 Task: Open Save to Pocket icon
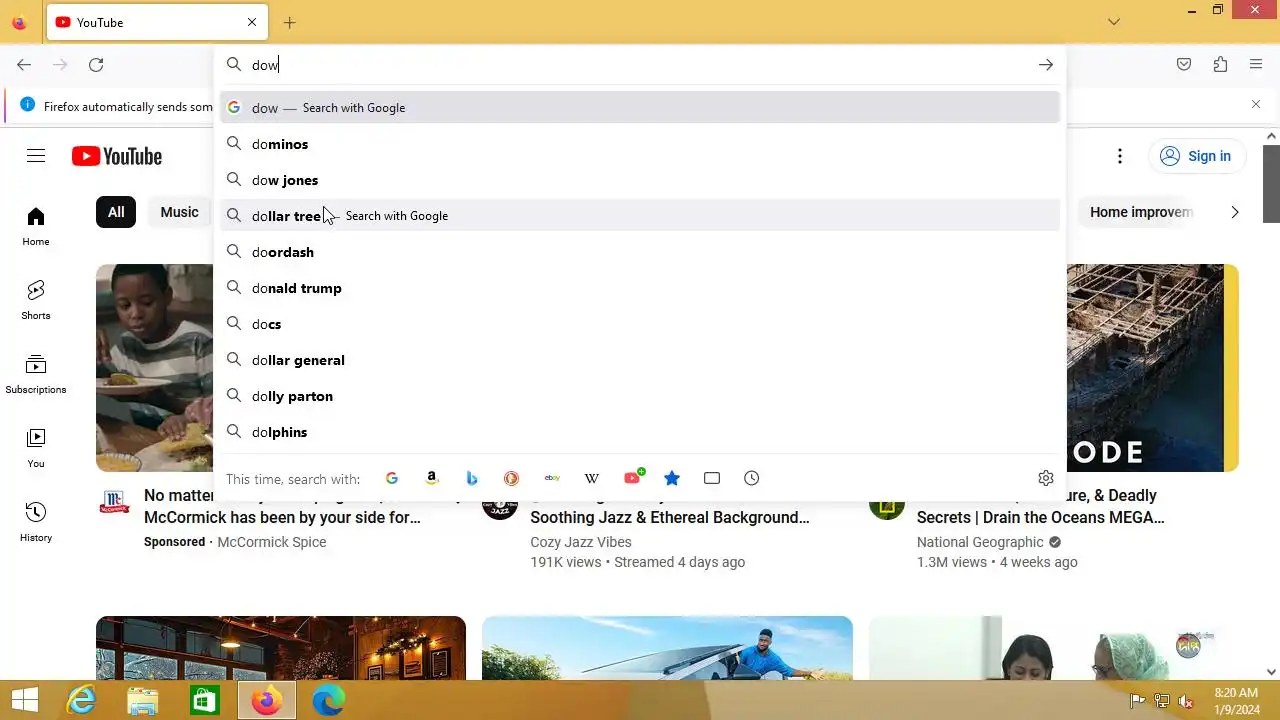coord(1184,65)
